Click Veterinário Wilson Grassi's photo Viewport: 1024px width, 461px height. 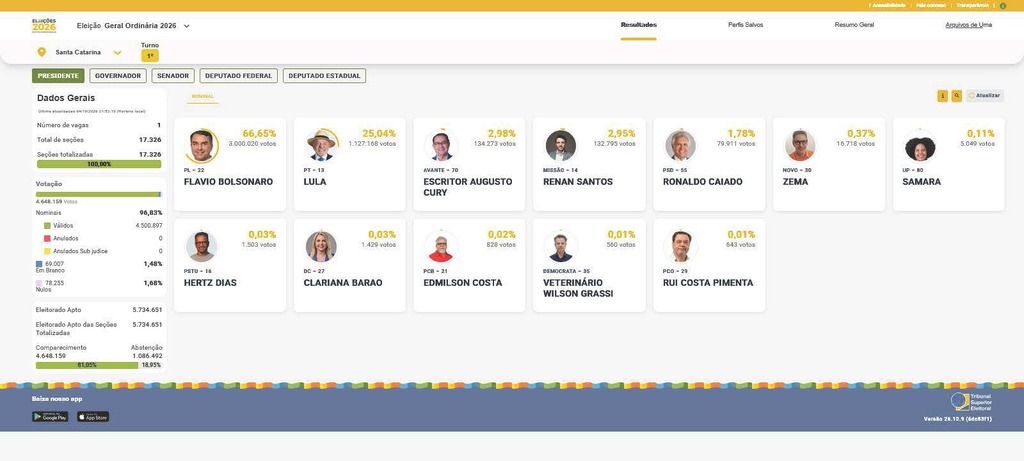pyautogui.click(x=561, y=247)
